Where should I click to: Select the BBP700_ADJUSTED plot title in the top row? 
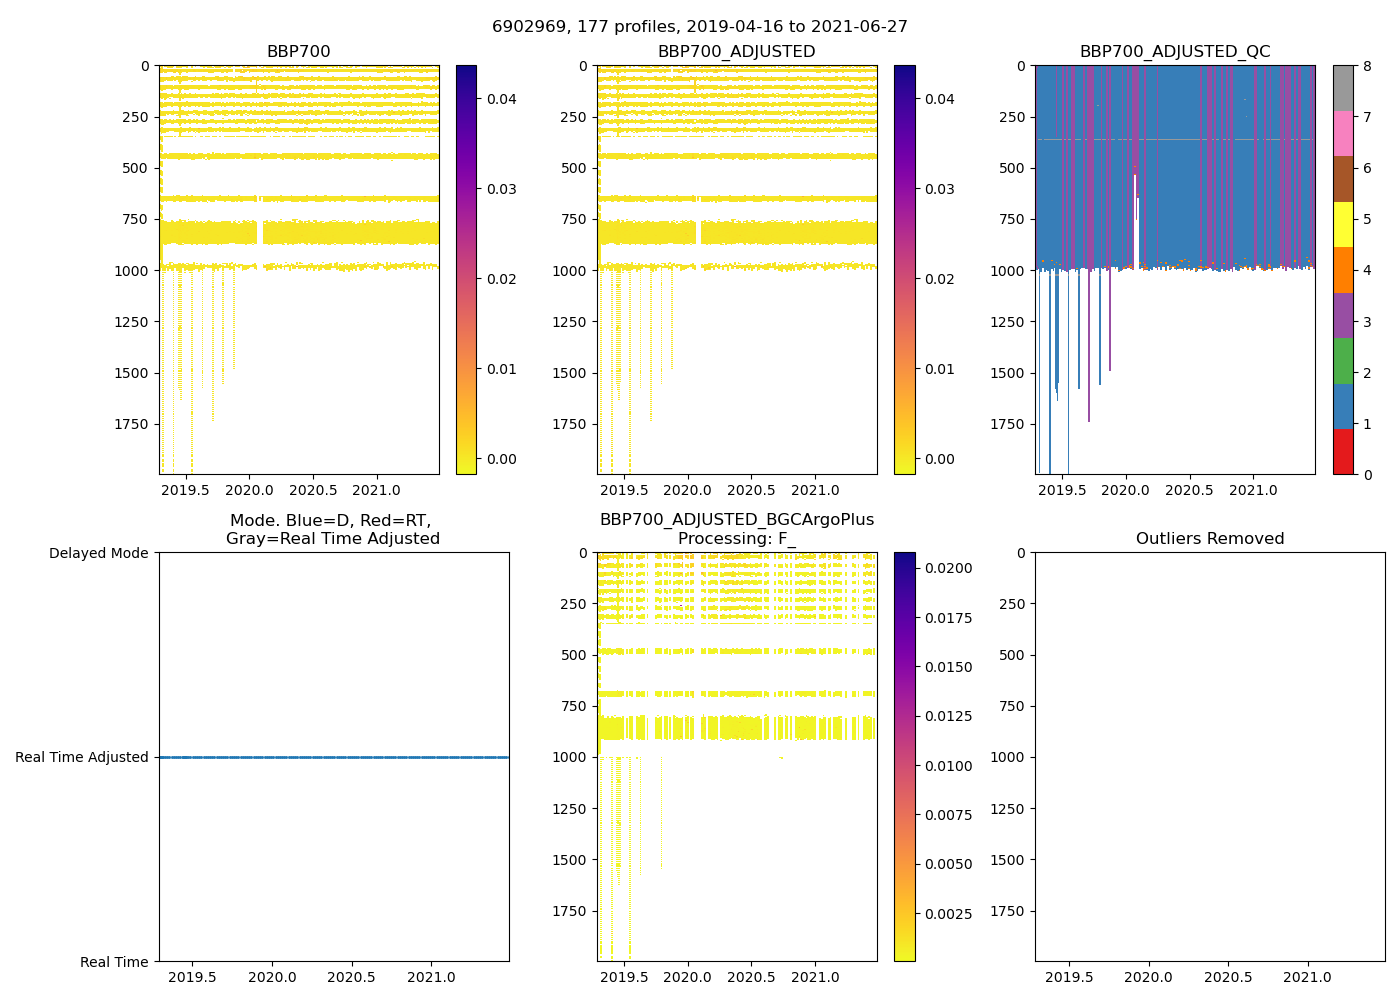coord(736,52)
